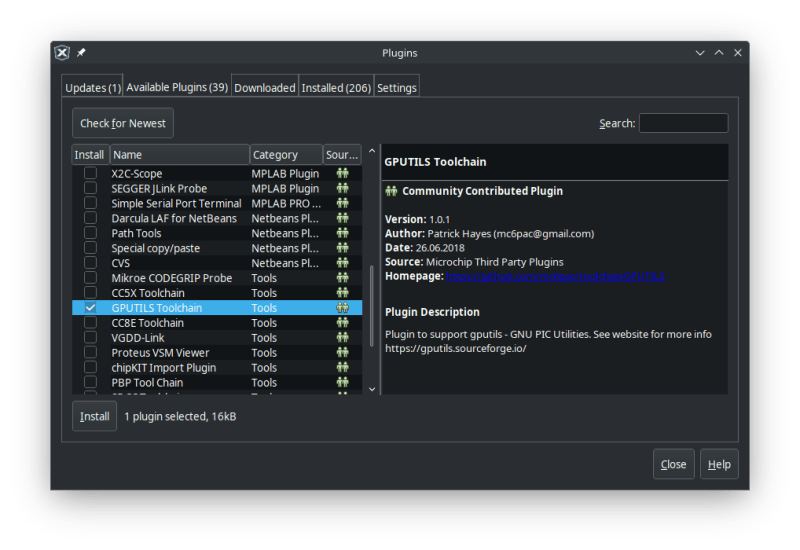This screenshot has width=800, height=550.
Task: Select the CVS plugin checkbox
Action: 90,262
